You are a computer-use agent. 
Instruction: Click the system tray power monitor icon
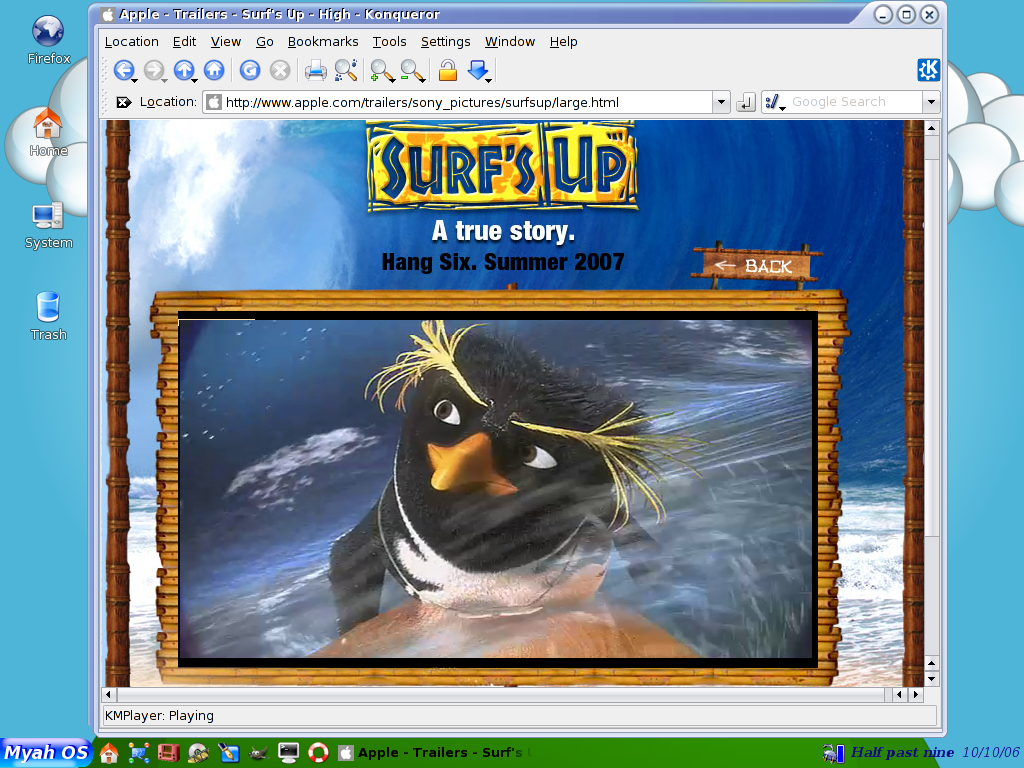833,754
